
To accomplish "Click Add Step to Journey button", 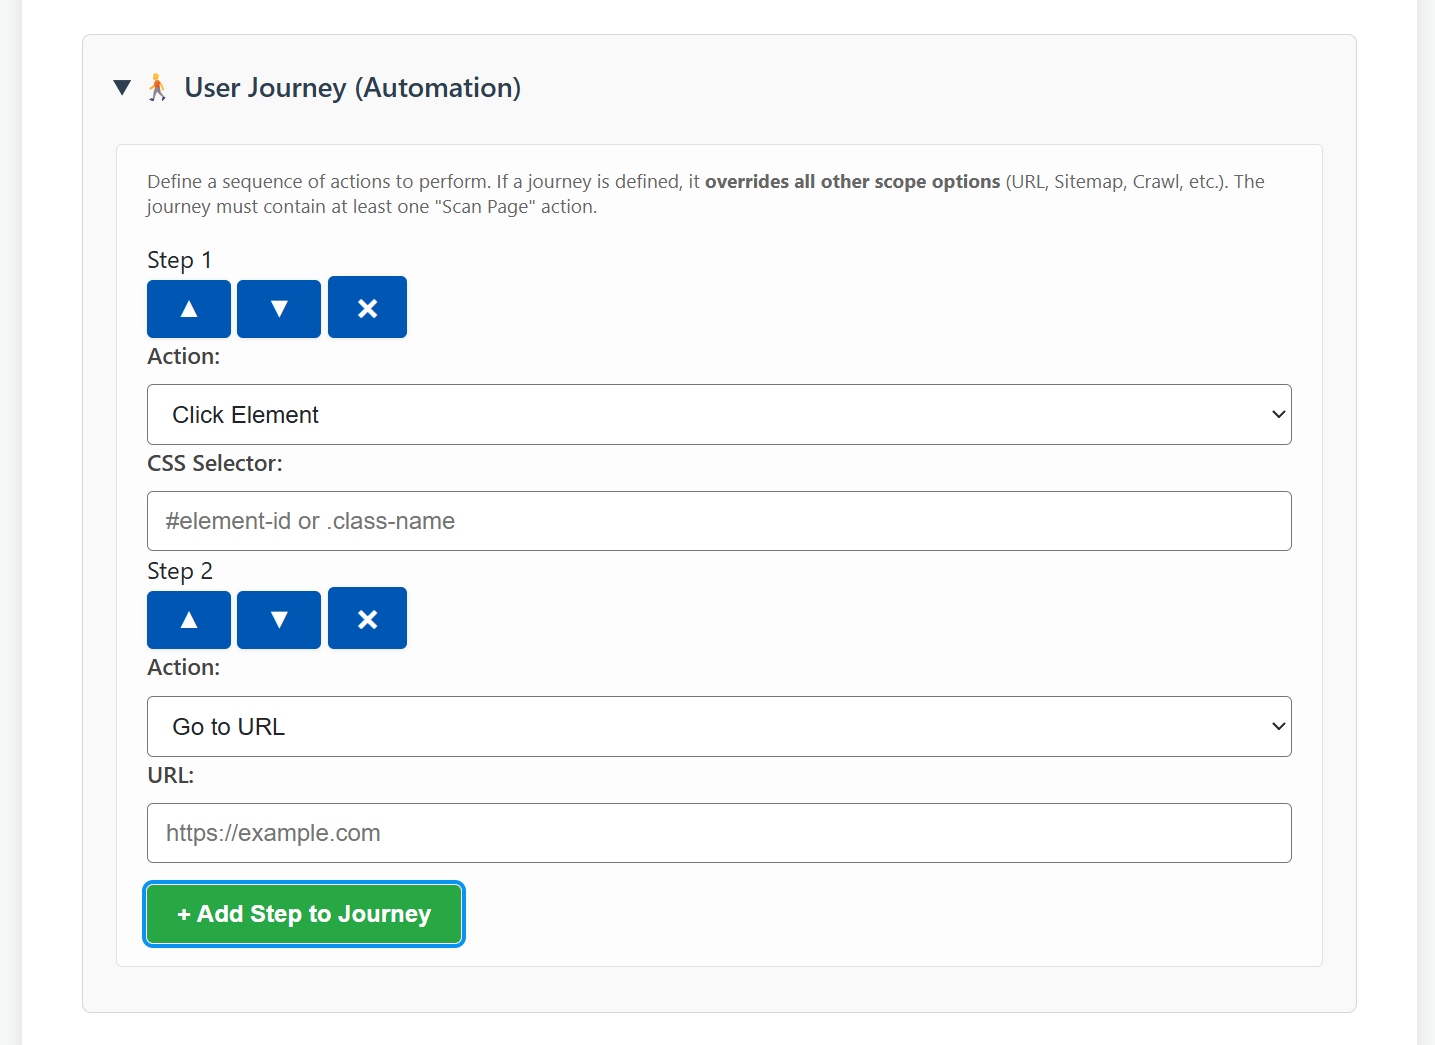I will tap(304, 914).
